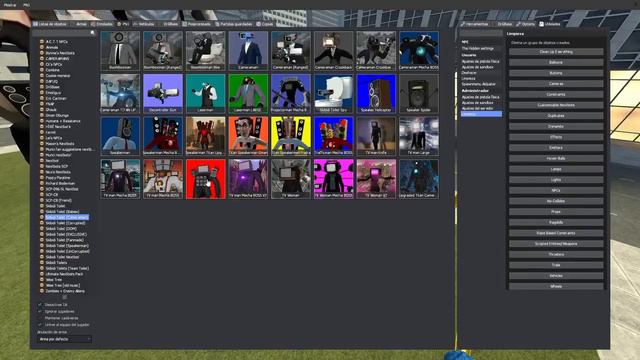This screenshot has width=640, height=360.
Task: Select the Laserman NPC on teal background
Action: [205, 93]
